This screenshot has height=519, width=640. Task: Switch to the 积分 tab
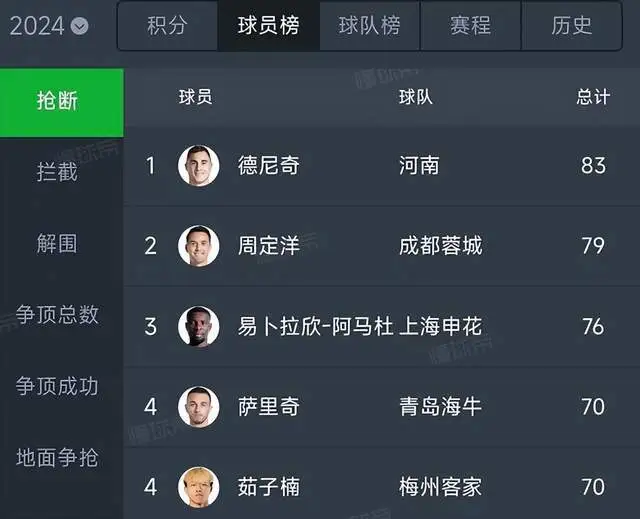[167, 26]
